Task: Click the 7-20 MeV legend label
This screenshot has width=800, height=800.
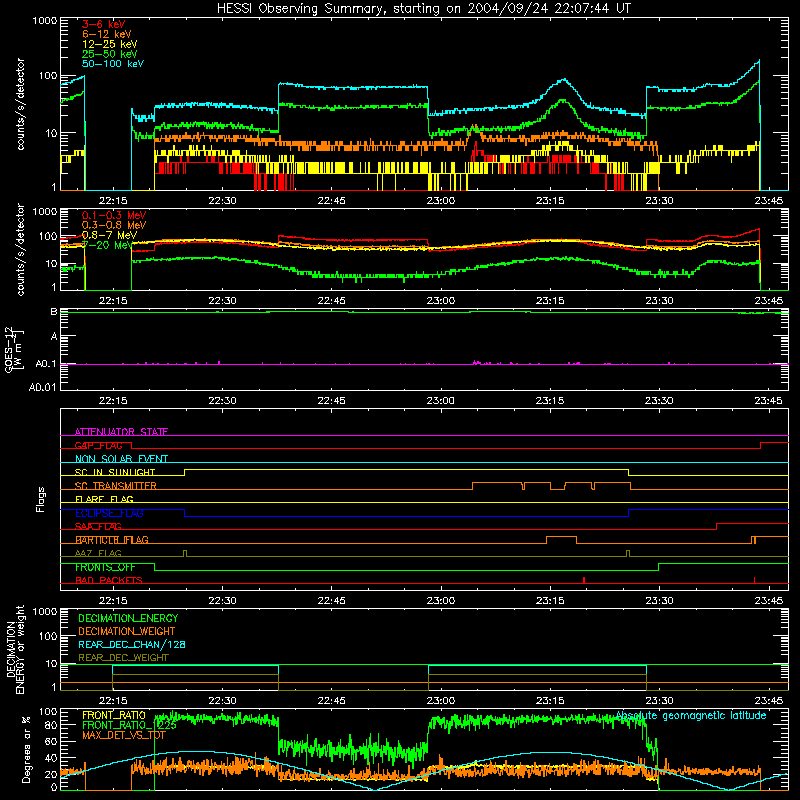Action: coord(109,245)
